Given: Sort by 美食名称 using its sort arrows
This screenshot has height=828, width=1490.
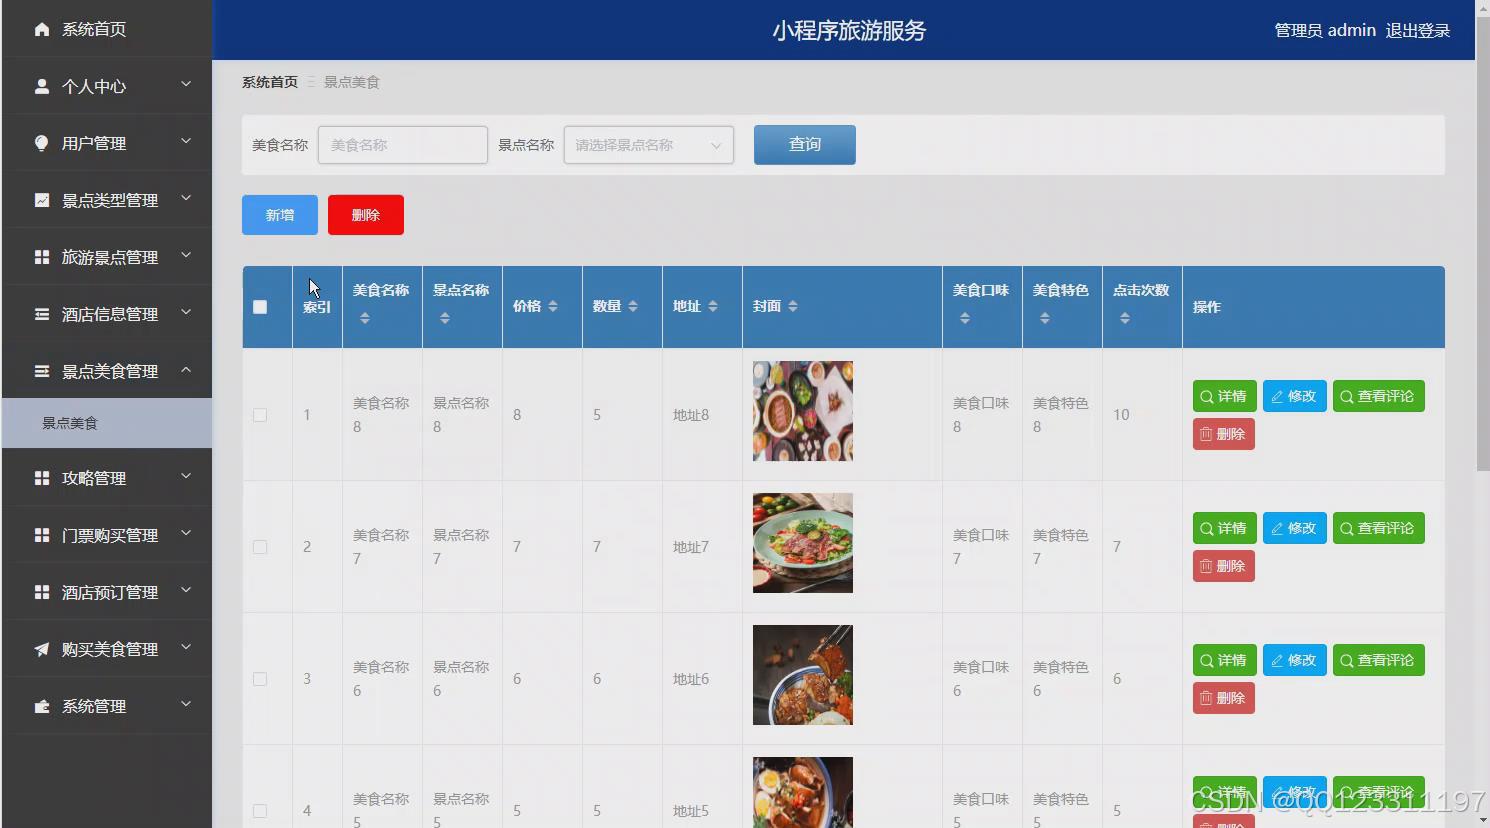Looking at the screenshot, I should point(365,318).
